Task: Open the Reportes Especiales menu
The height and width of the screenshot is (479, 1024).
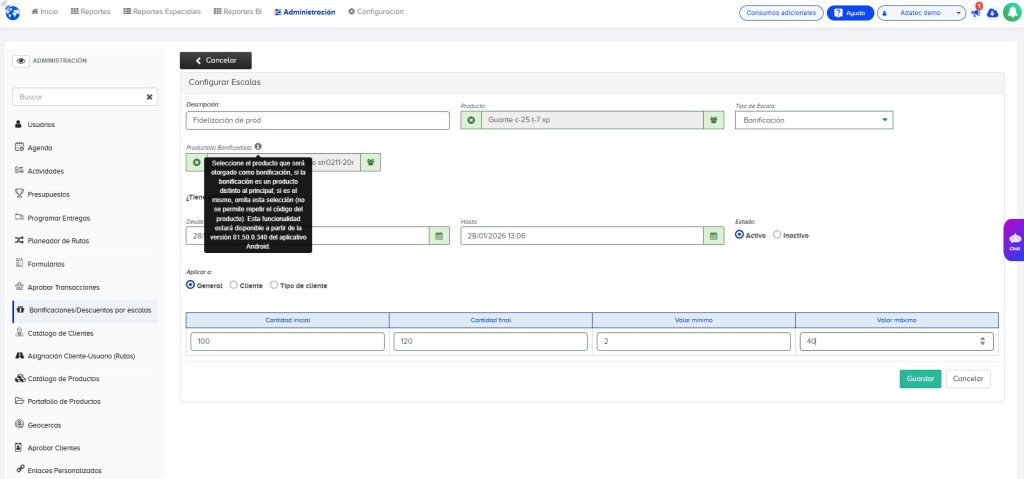Action: (161, 12)
